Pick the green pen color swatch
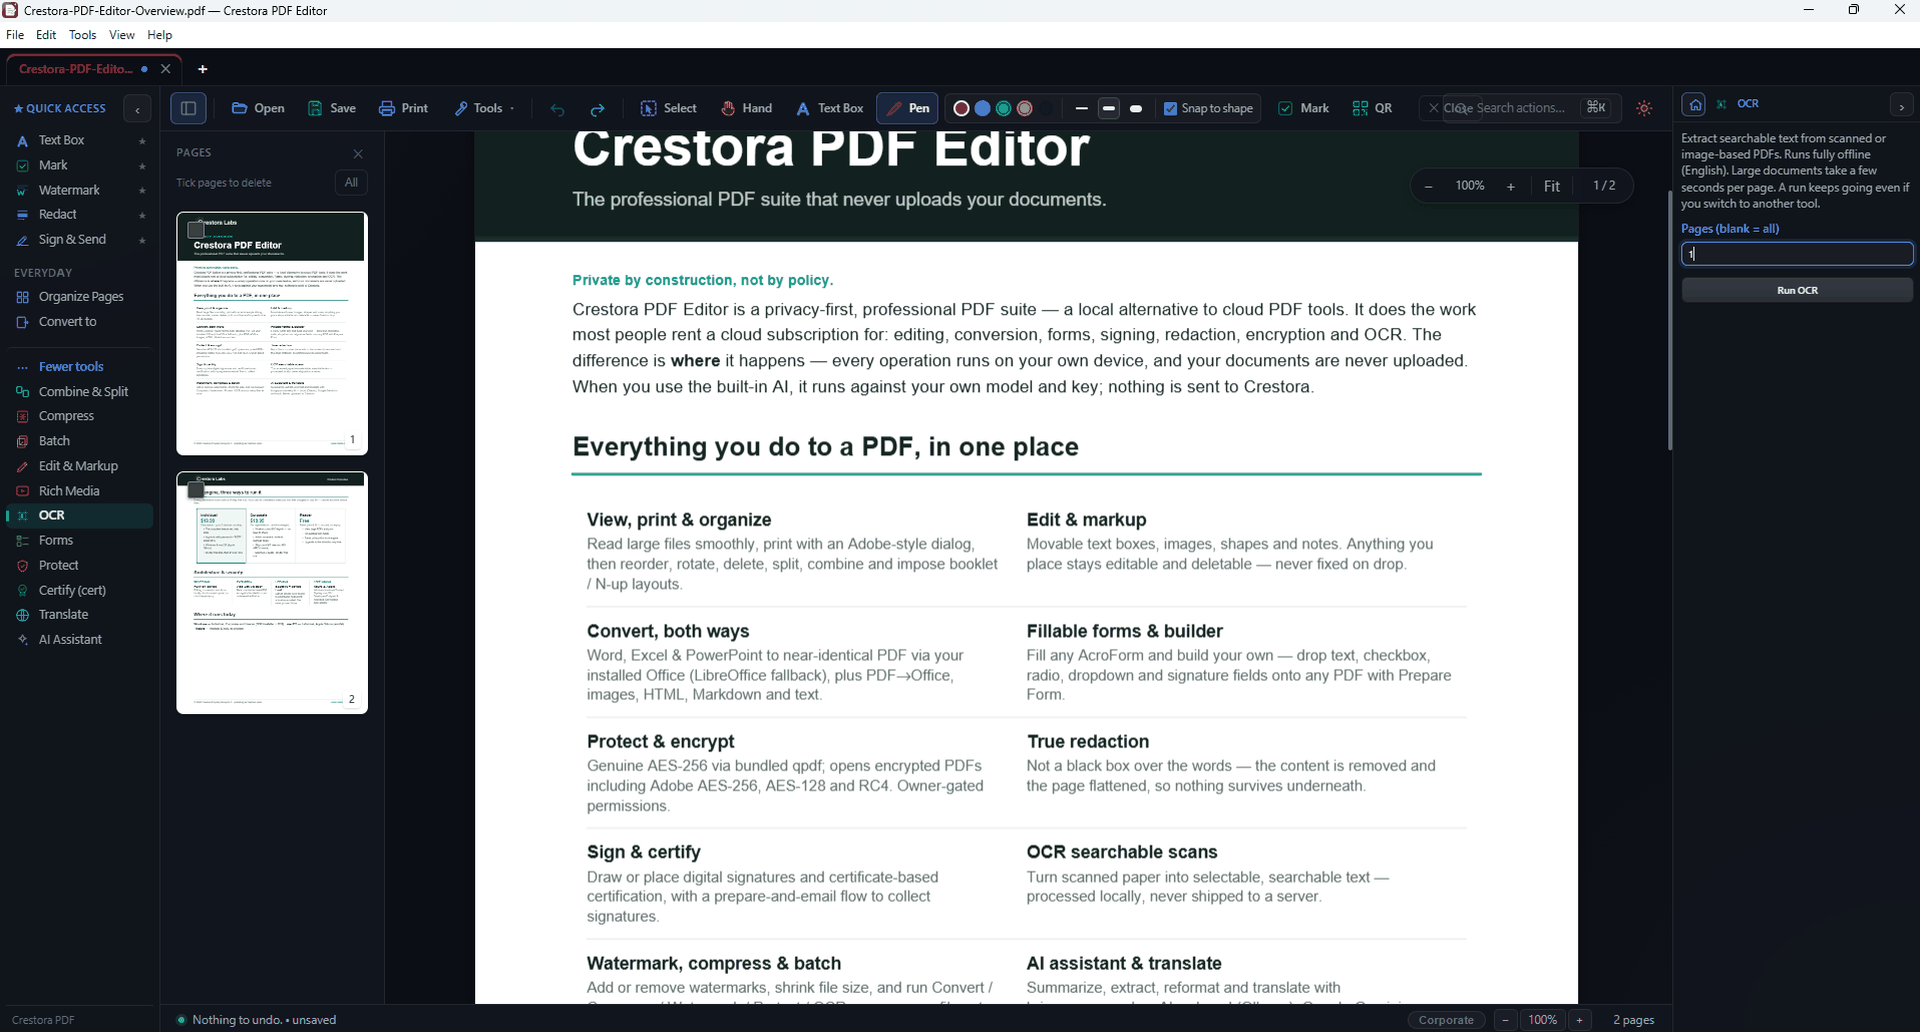The image size is (1920, 1032). click(1003, 108)
